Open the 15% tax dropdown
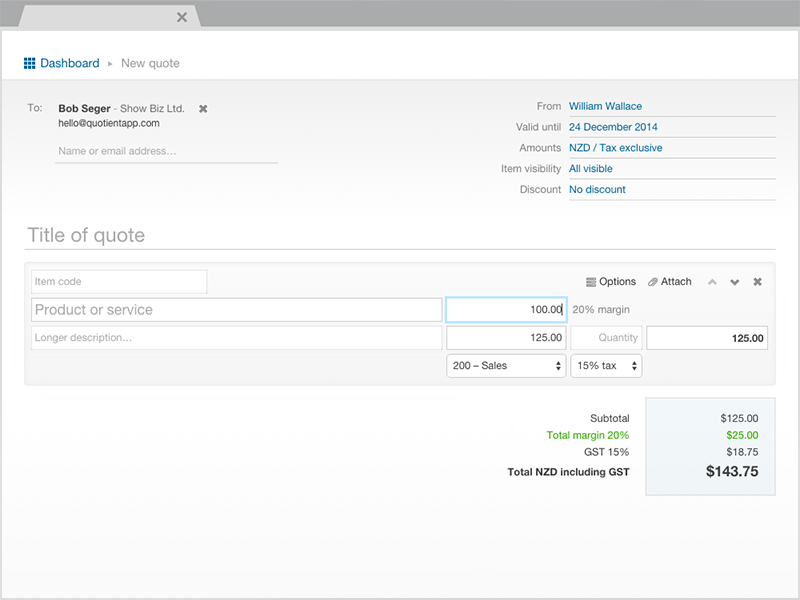This screenshot has width=800, height=600. (x=606, y=366)
